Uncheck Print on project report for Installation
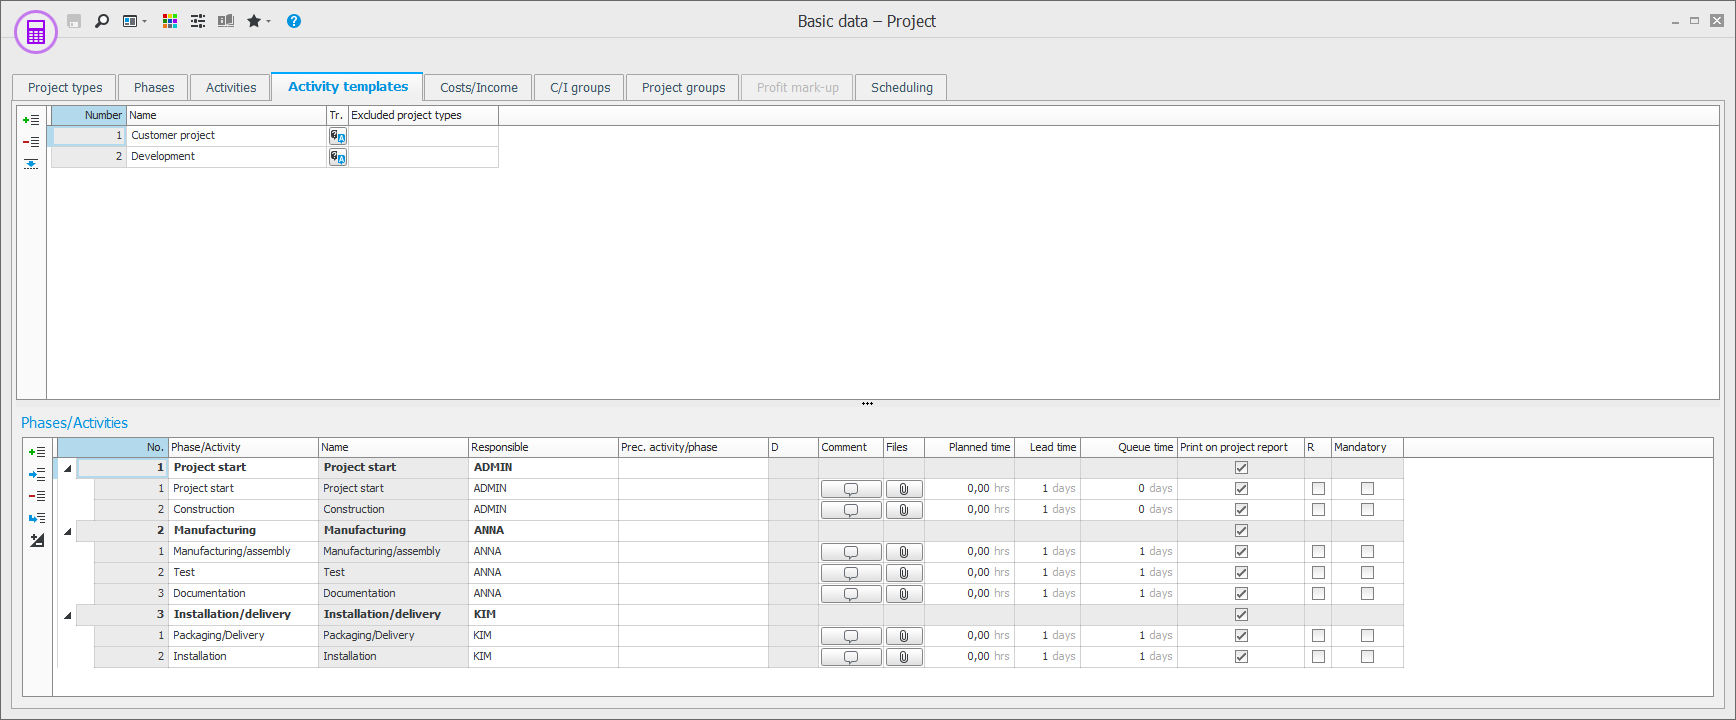 (x=1241, y=657)
